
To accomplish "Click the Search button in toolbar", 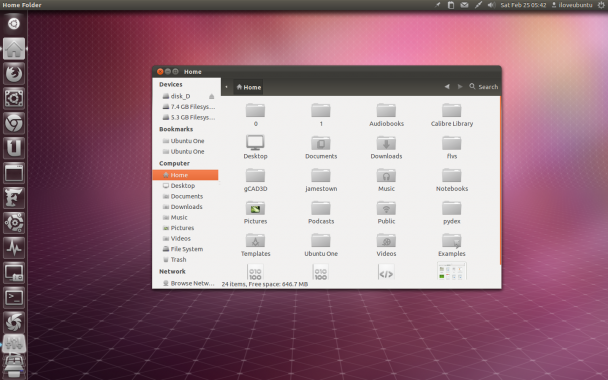I will [484, 86].
